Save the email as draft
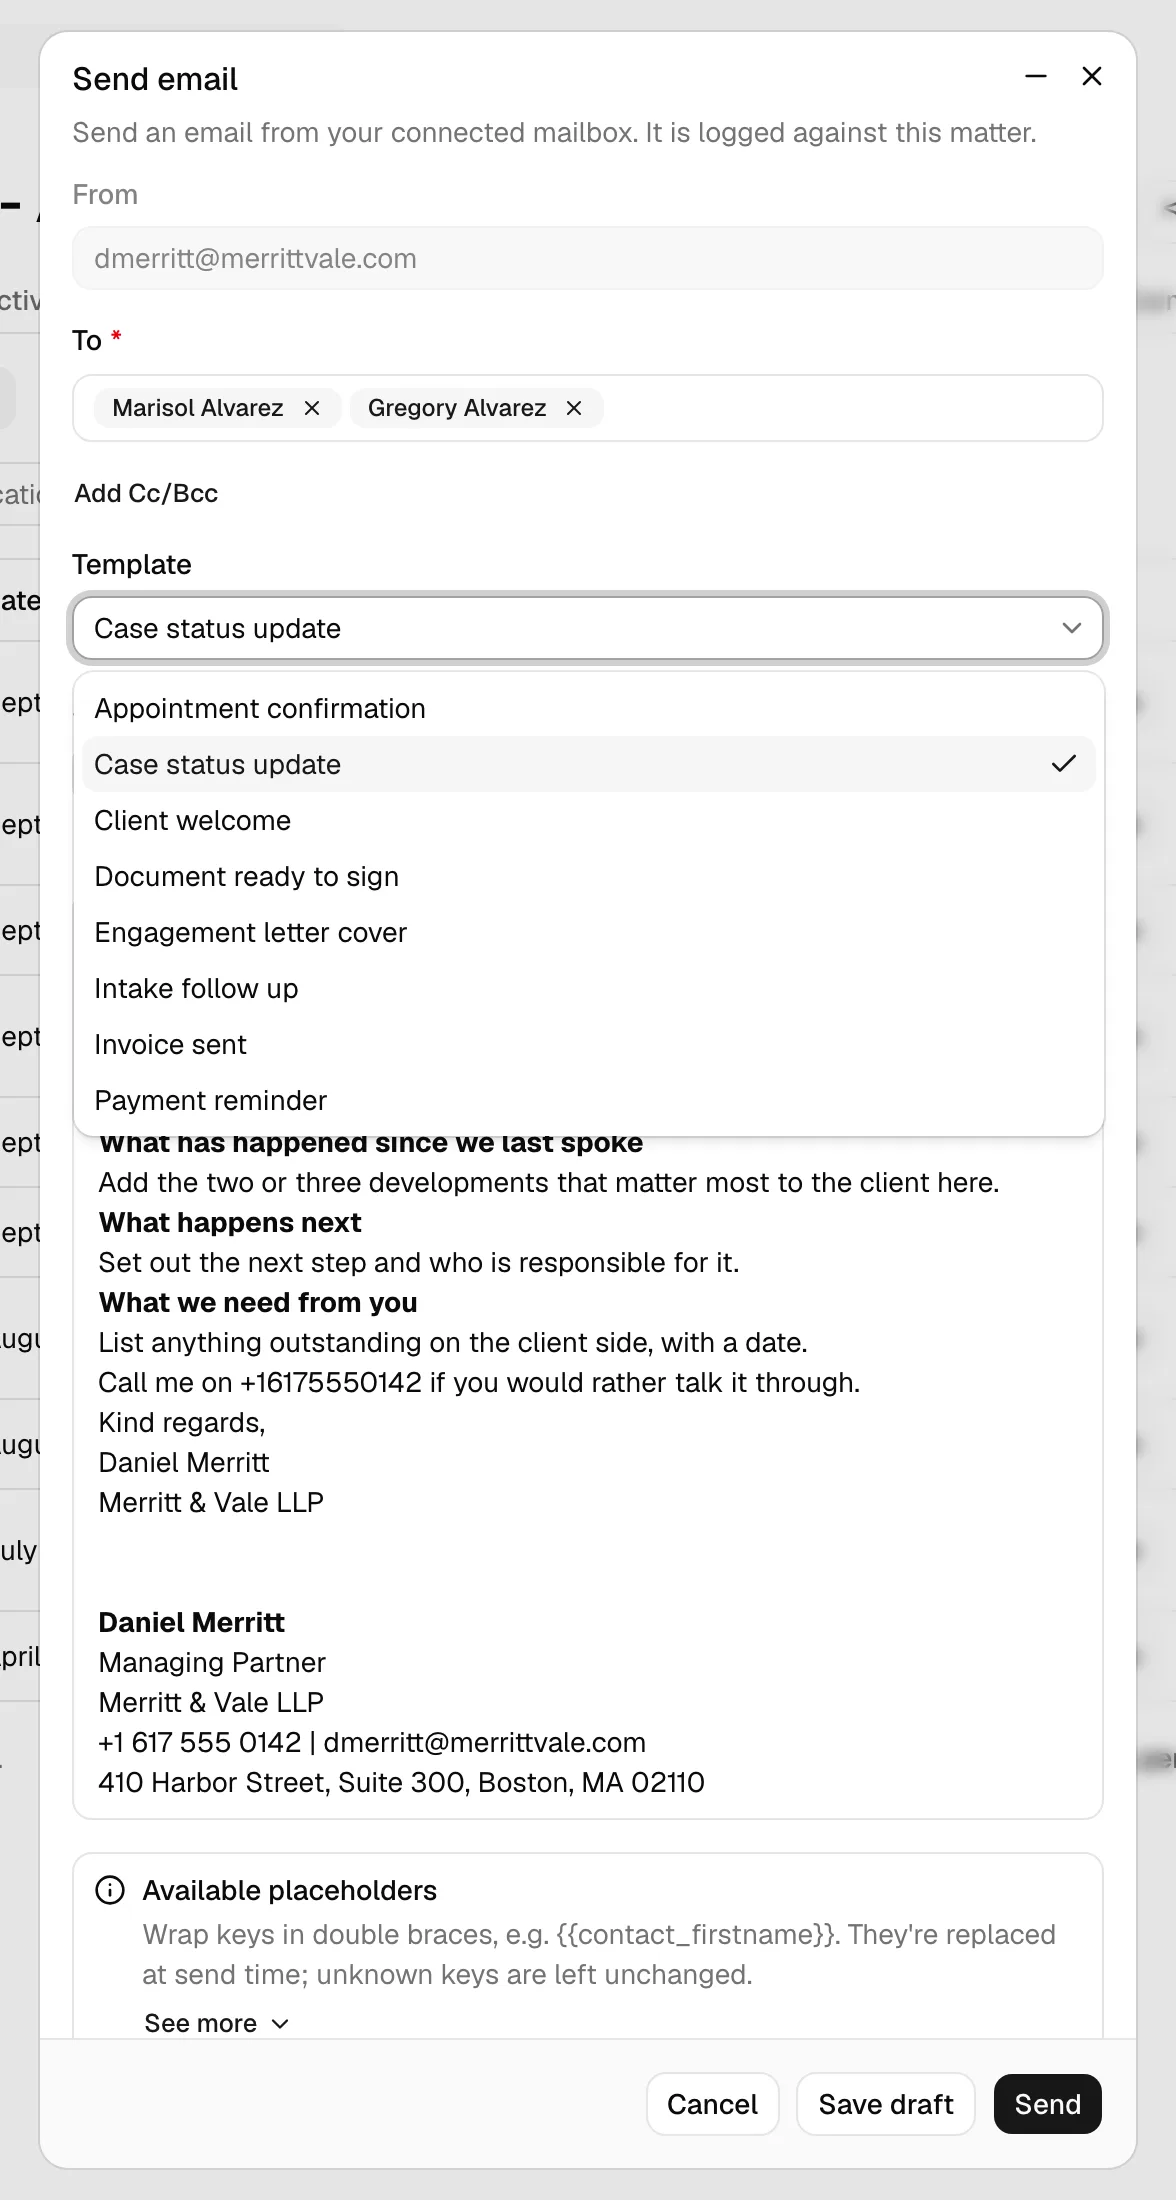This screenshot has width=1176, height=2200. coord(886,2104)
